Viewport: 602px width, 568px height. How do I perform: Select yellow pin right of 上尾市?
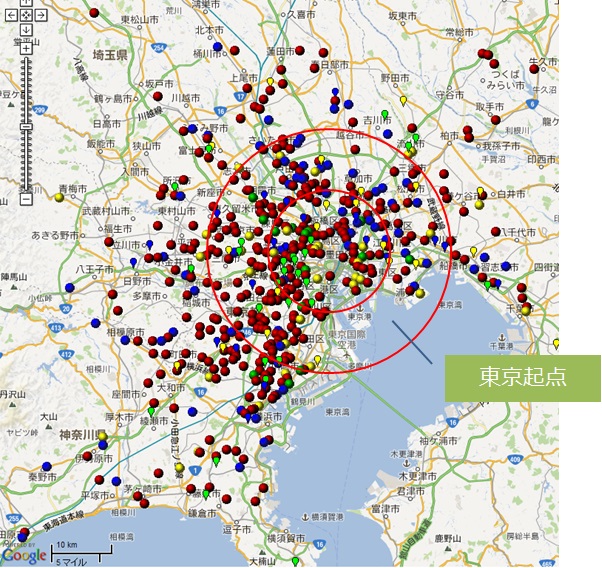270,82
